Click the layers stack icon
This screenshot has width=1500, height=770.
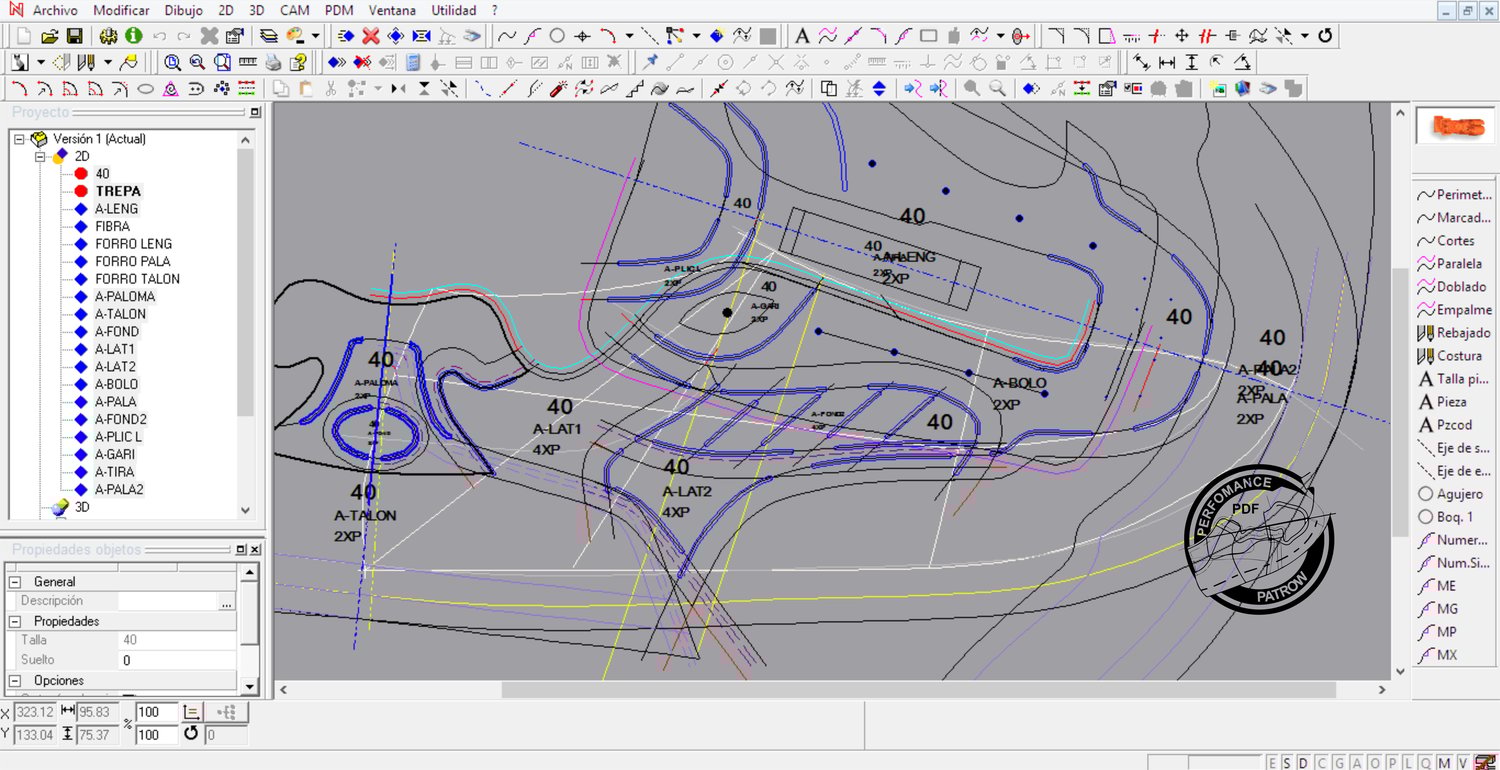(268, 36)
